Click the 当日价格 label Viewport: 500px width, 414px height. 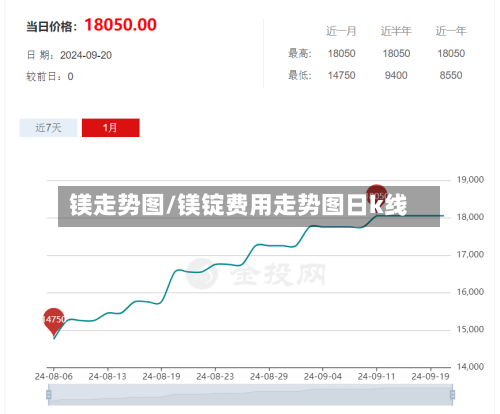pyautogui.click(x=52, y=27)
